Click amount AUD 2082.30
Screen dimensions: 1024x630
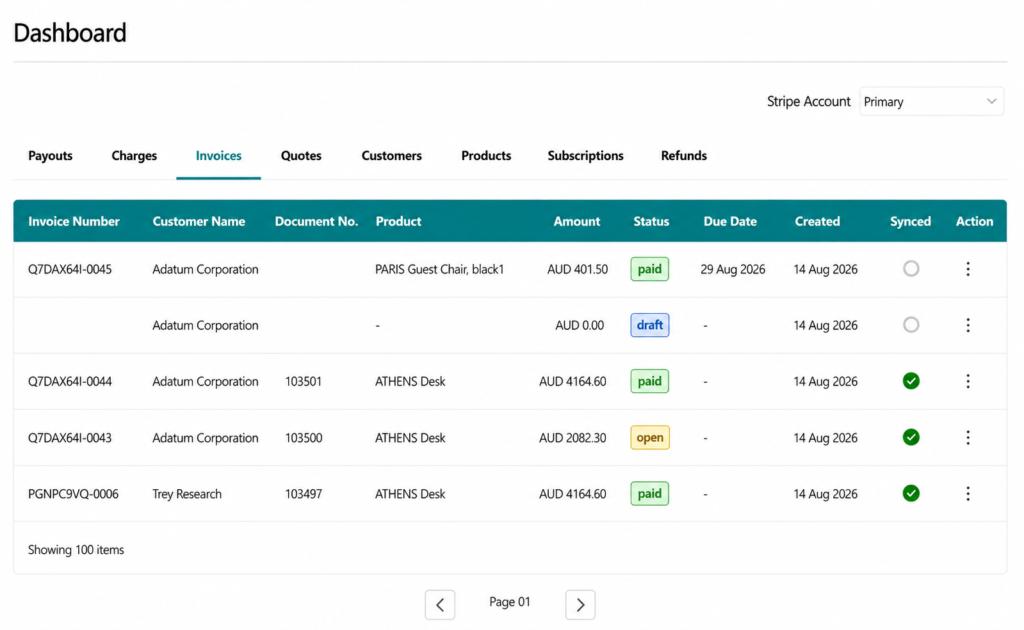(572, 437)
